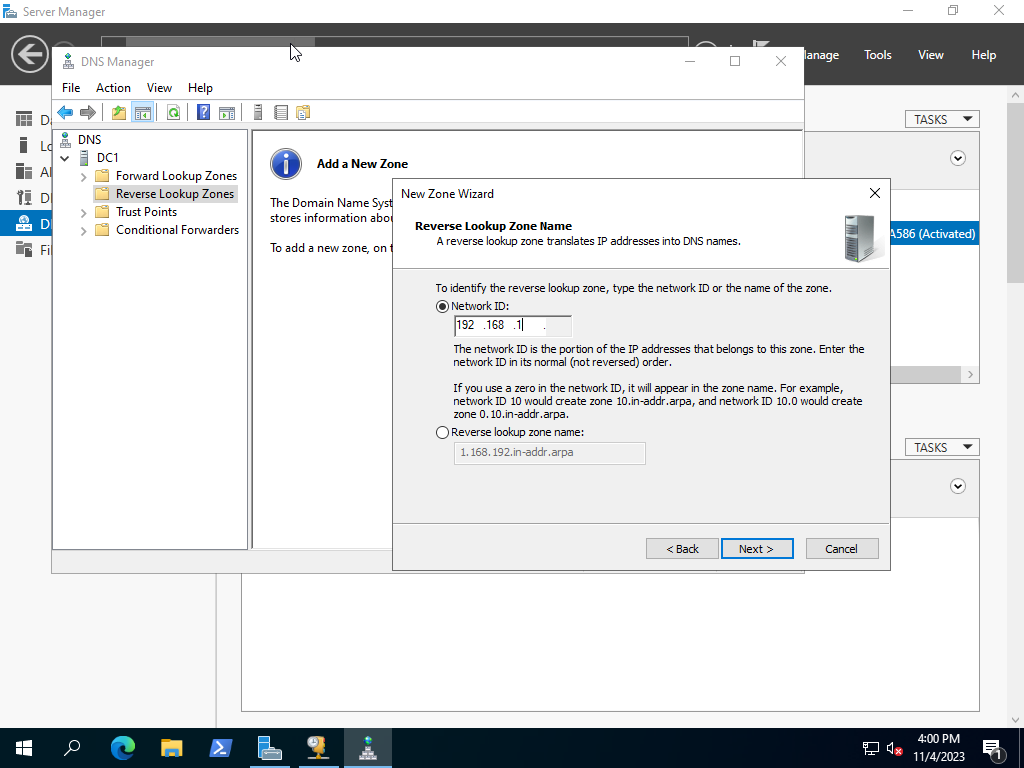Click the Up One Level folder icon
This screenshot has height=768, width=1024.
click(119, 113)
